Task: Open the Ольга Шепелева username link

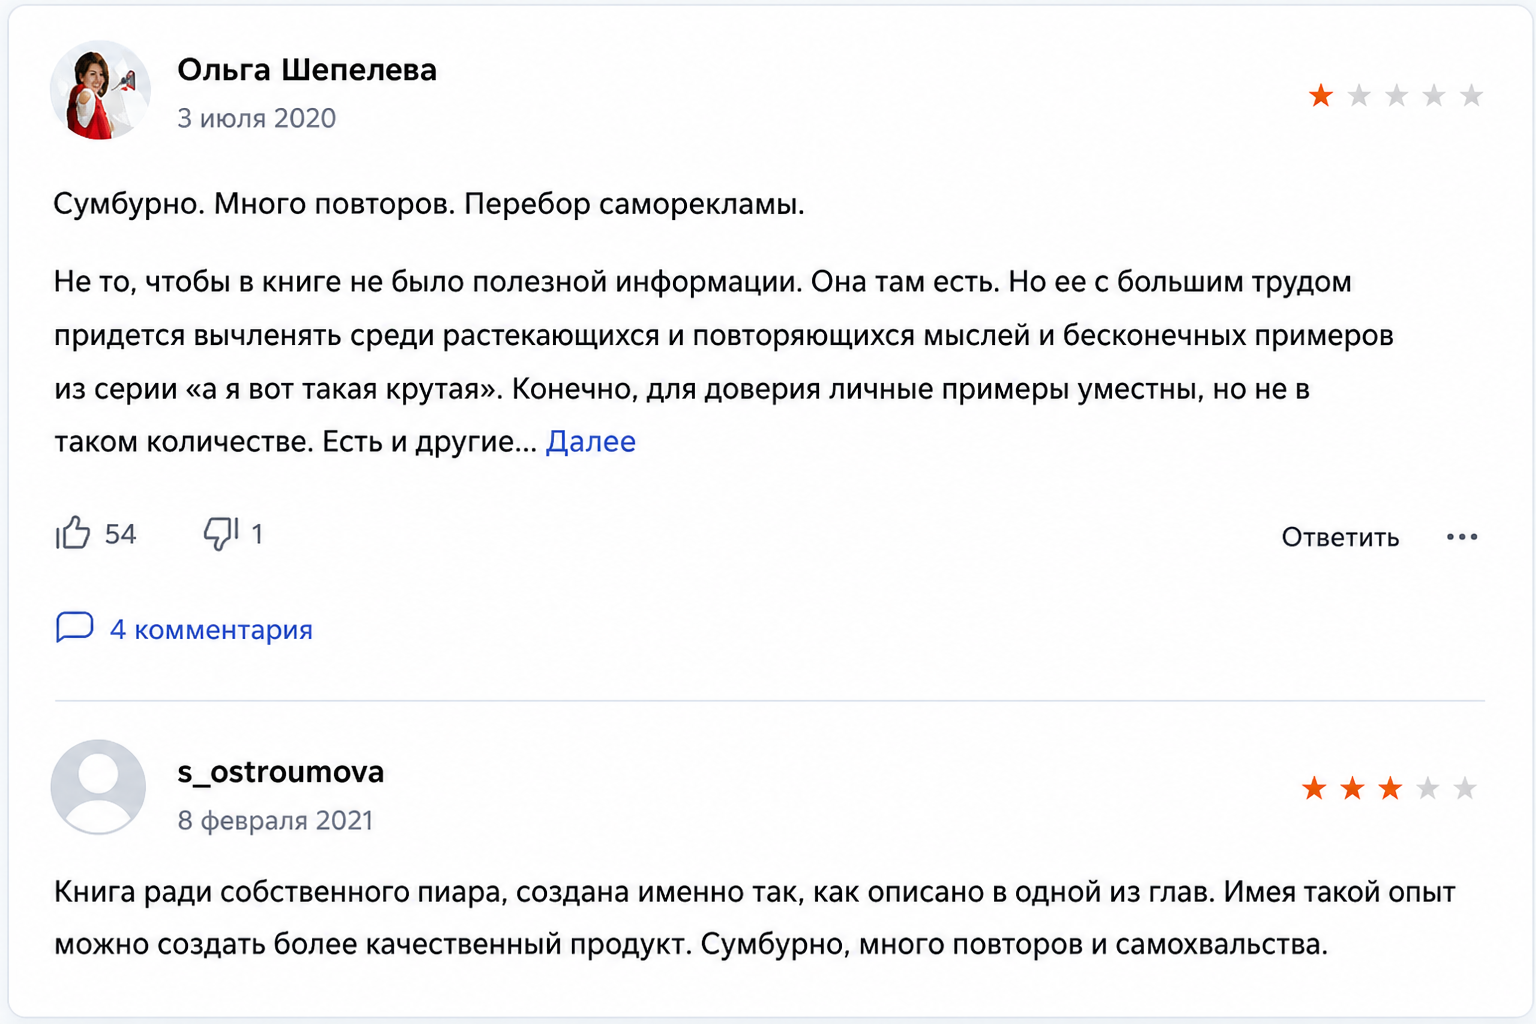Action: 307,70
